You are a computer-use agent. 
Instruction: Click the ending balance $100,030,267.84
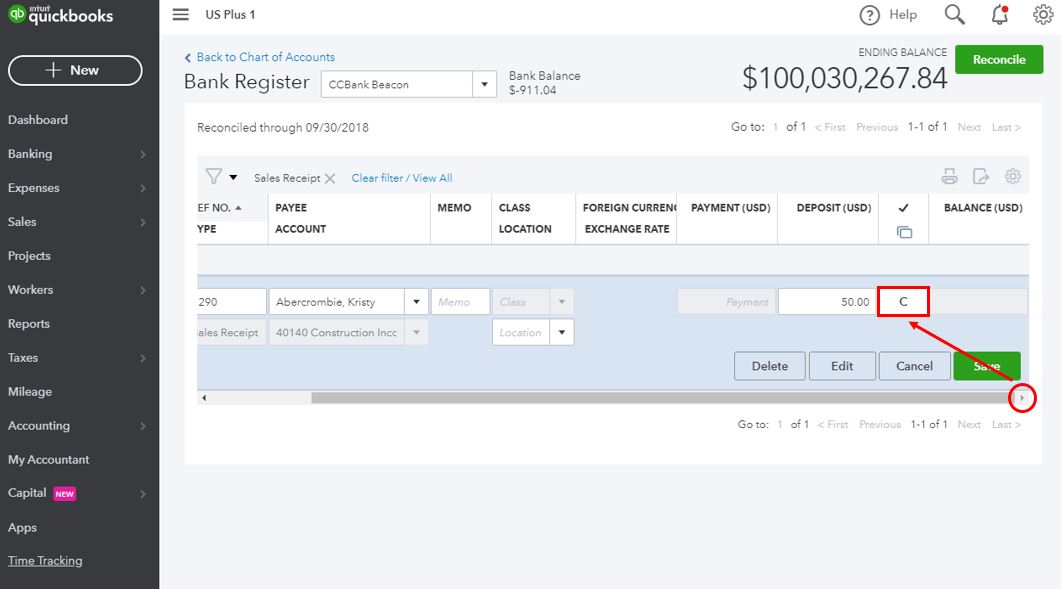(x=844, y=78)
